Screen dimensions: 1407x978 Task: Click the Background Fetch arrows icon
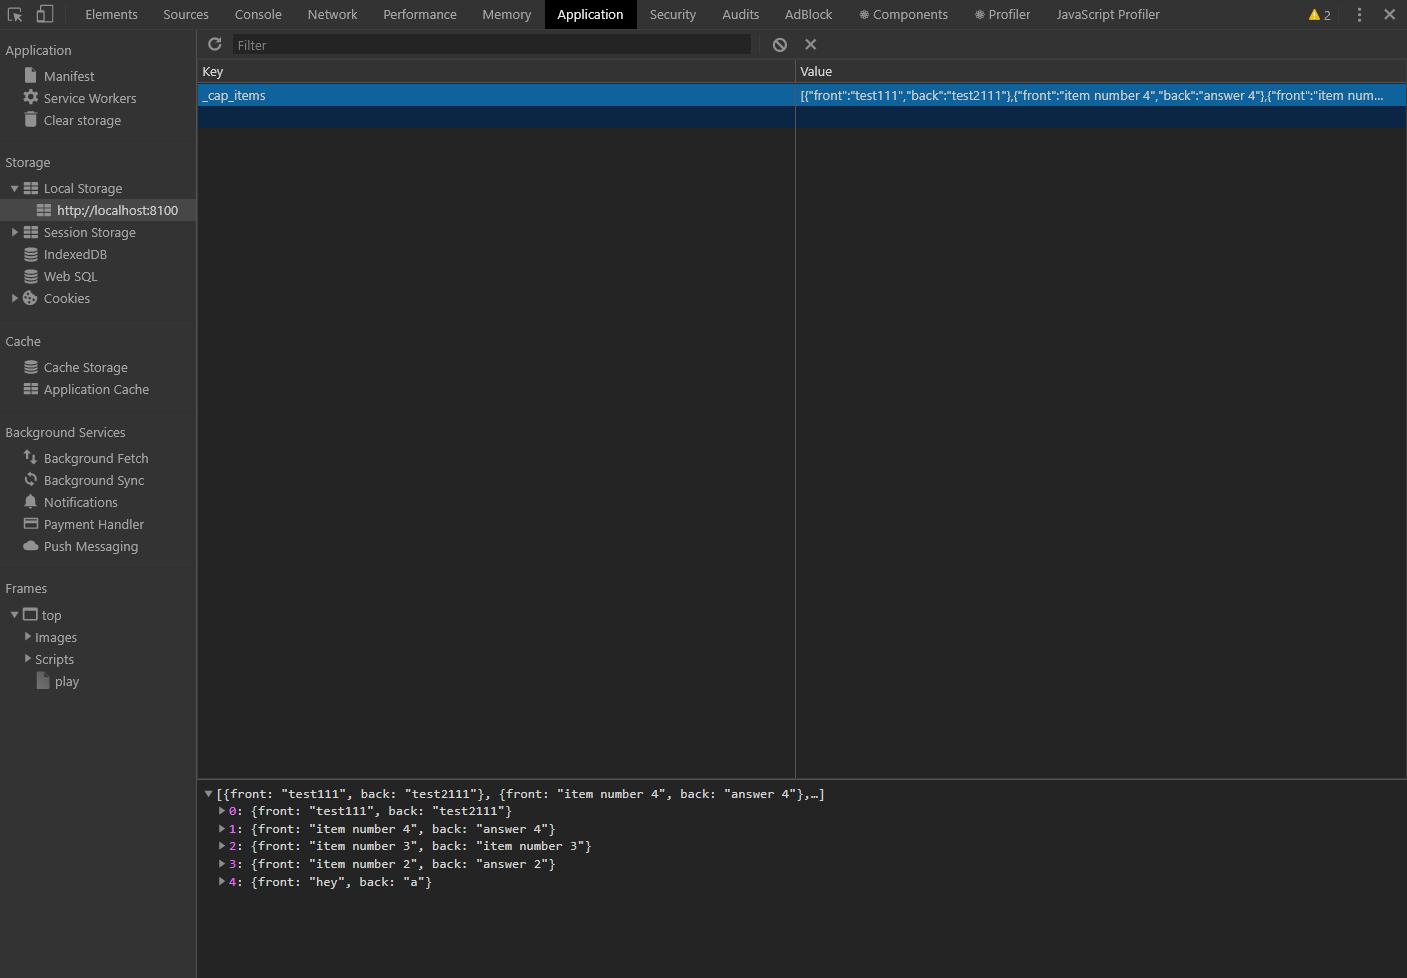click(x=30, y=457)
